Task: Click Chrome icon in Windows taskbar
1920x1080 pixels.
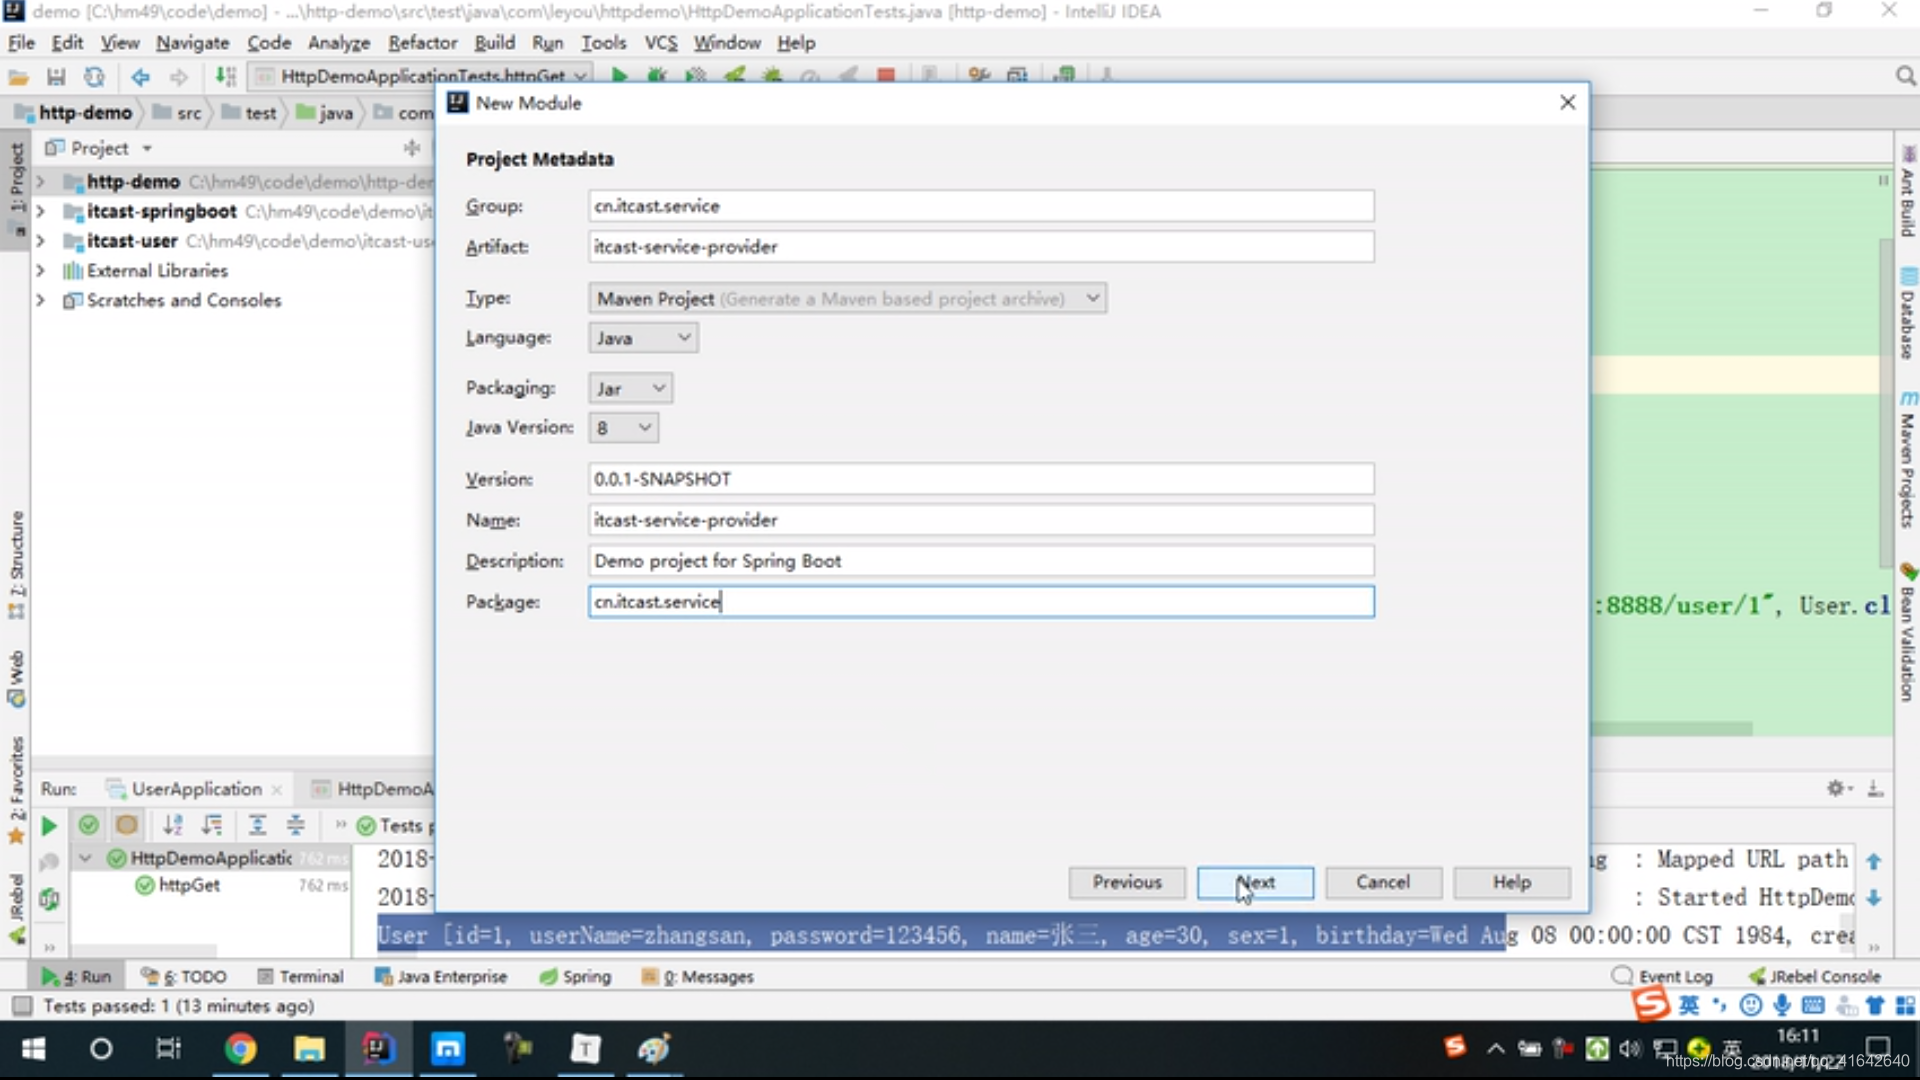Action: point(240,1048)
